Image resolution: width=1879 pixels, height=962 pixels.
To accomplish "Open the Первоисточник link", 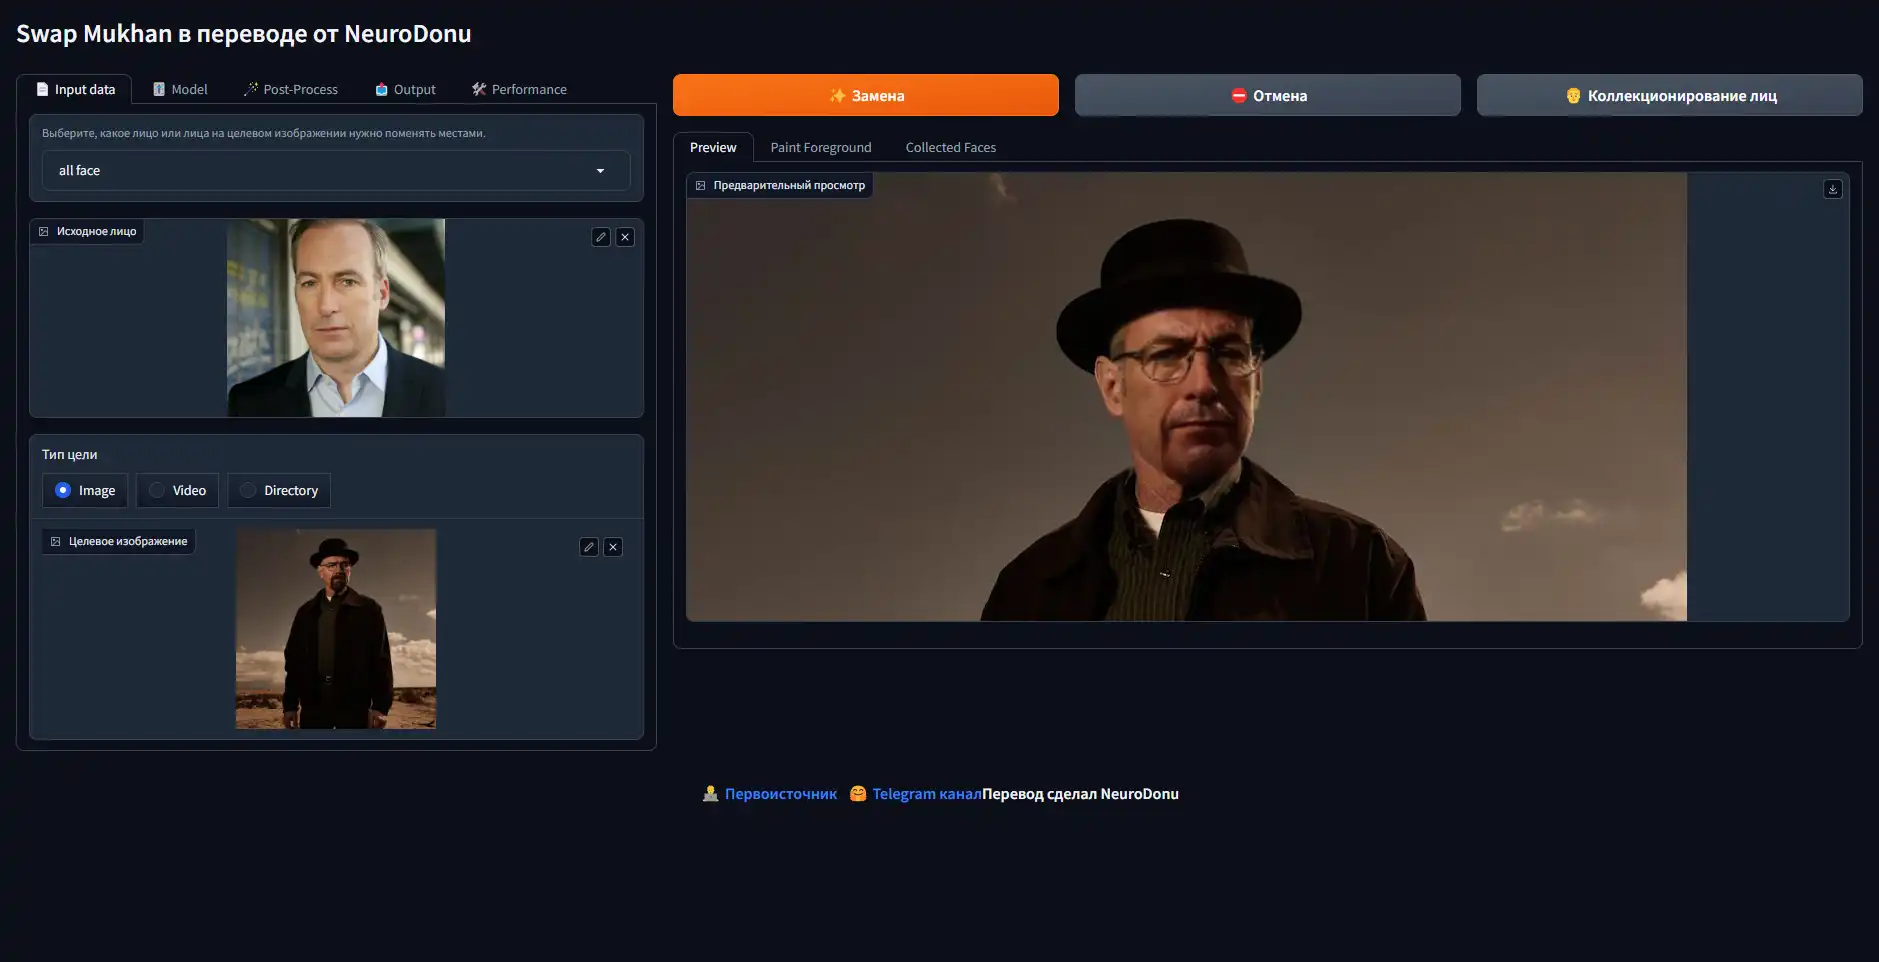I will [781, 794].
